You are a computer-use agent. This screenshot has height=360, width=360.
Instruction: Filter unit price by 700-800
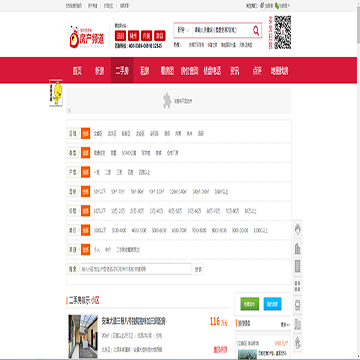click(199, 231)
